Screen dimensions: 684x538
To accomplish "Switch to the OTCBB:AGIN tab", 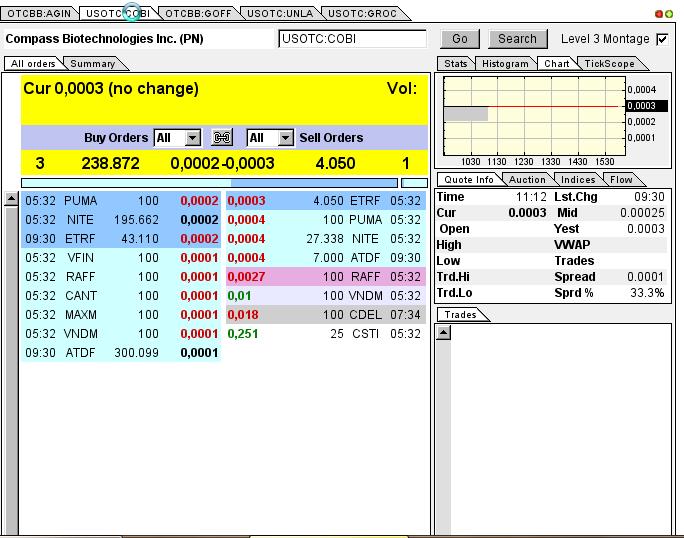I will click(x=39, y=14).
